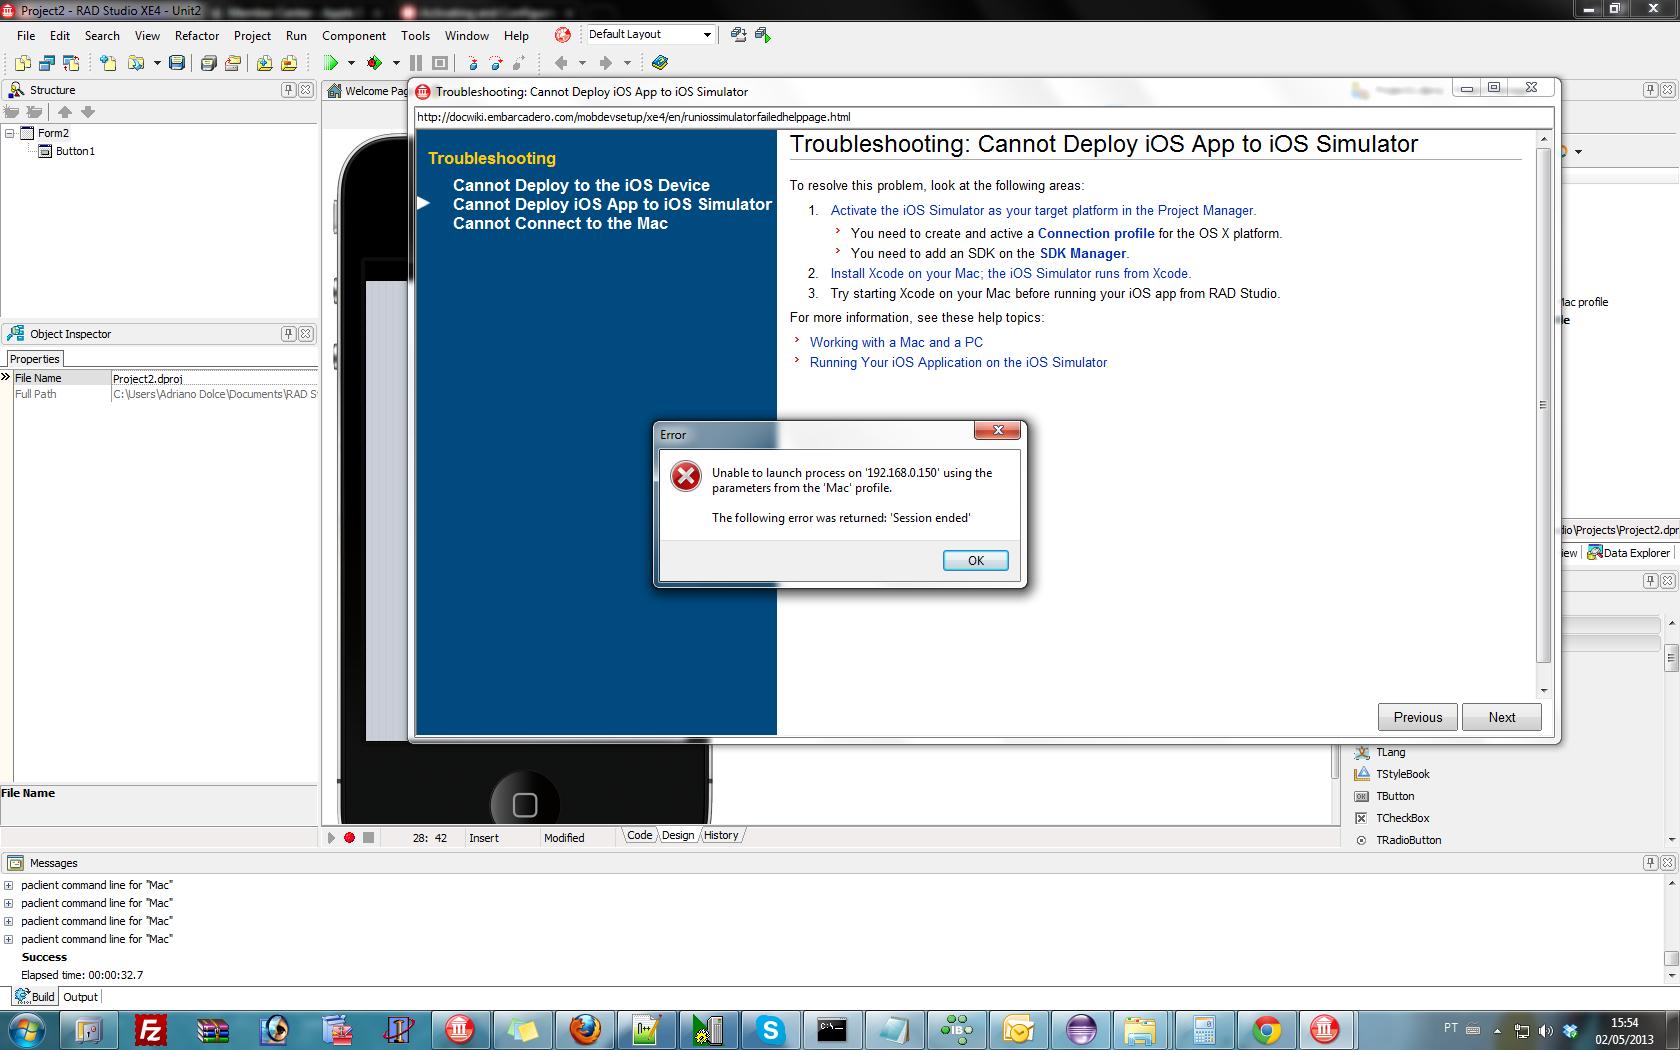Expand first paclient command line message
The width and height of the screenshot is (1680, 1050).
pos(8,885)
